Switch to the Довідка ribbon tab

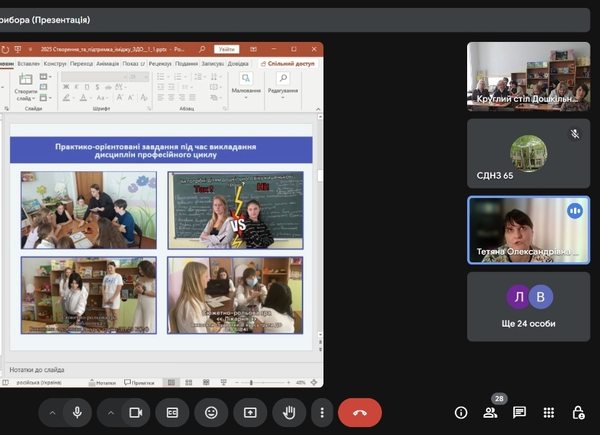(x=238, y=63)
